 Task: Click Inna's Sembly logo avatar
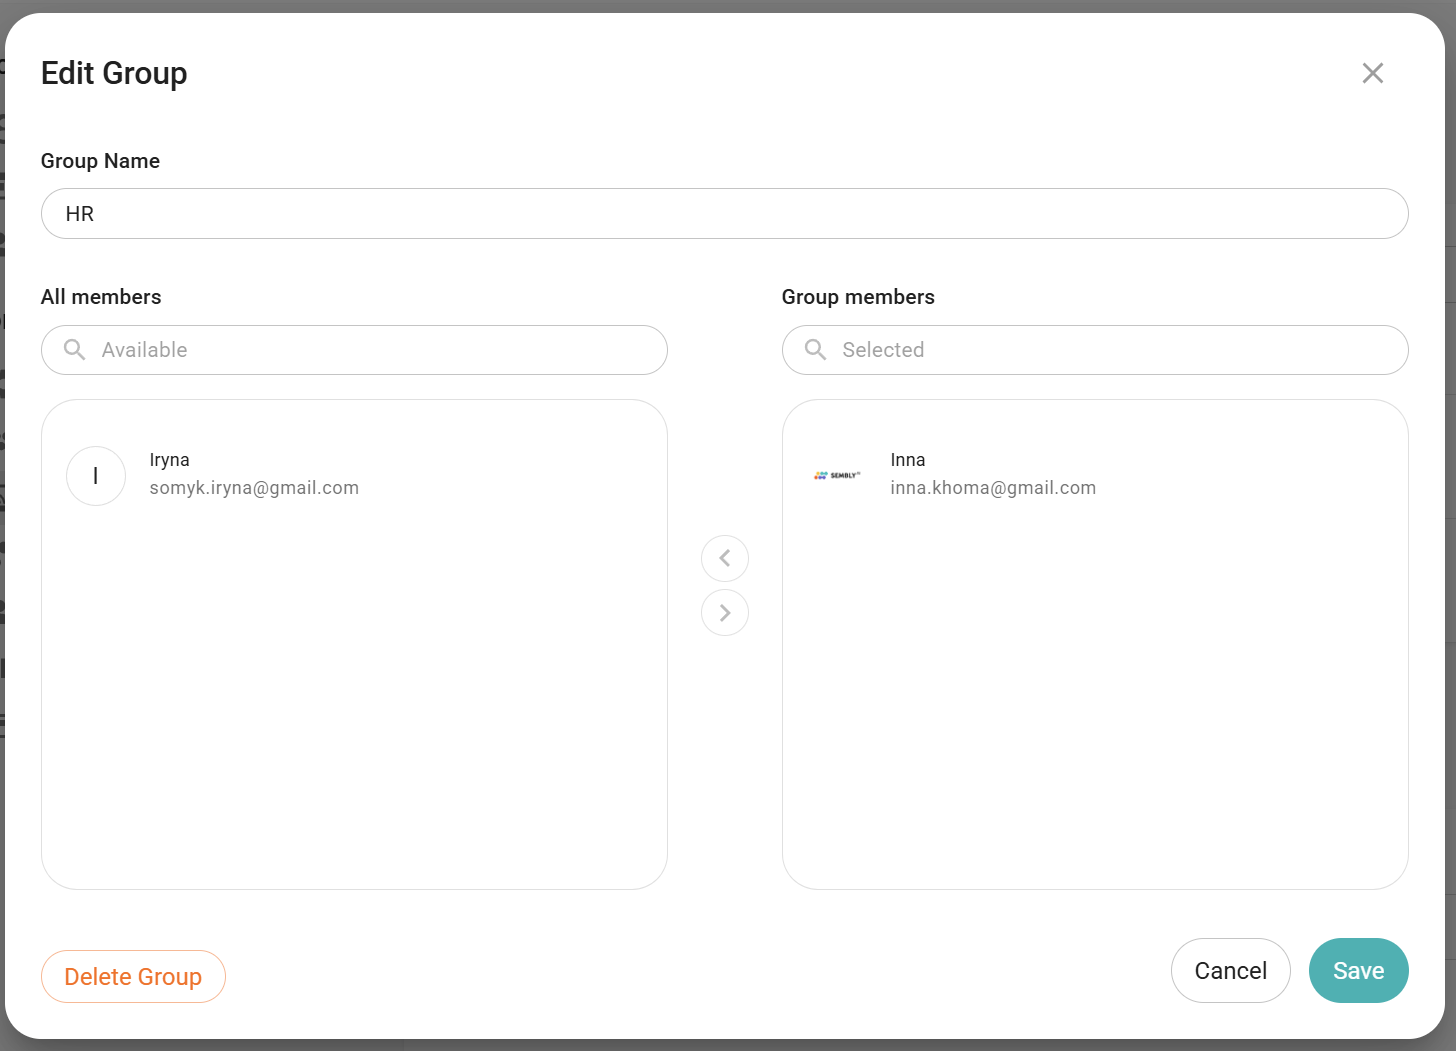(837, 476)
